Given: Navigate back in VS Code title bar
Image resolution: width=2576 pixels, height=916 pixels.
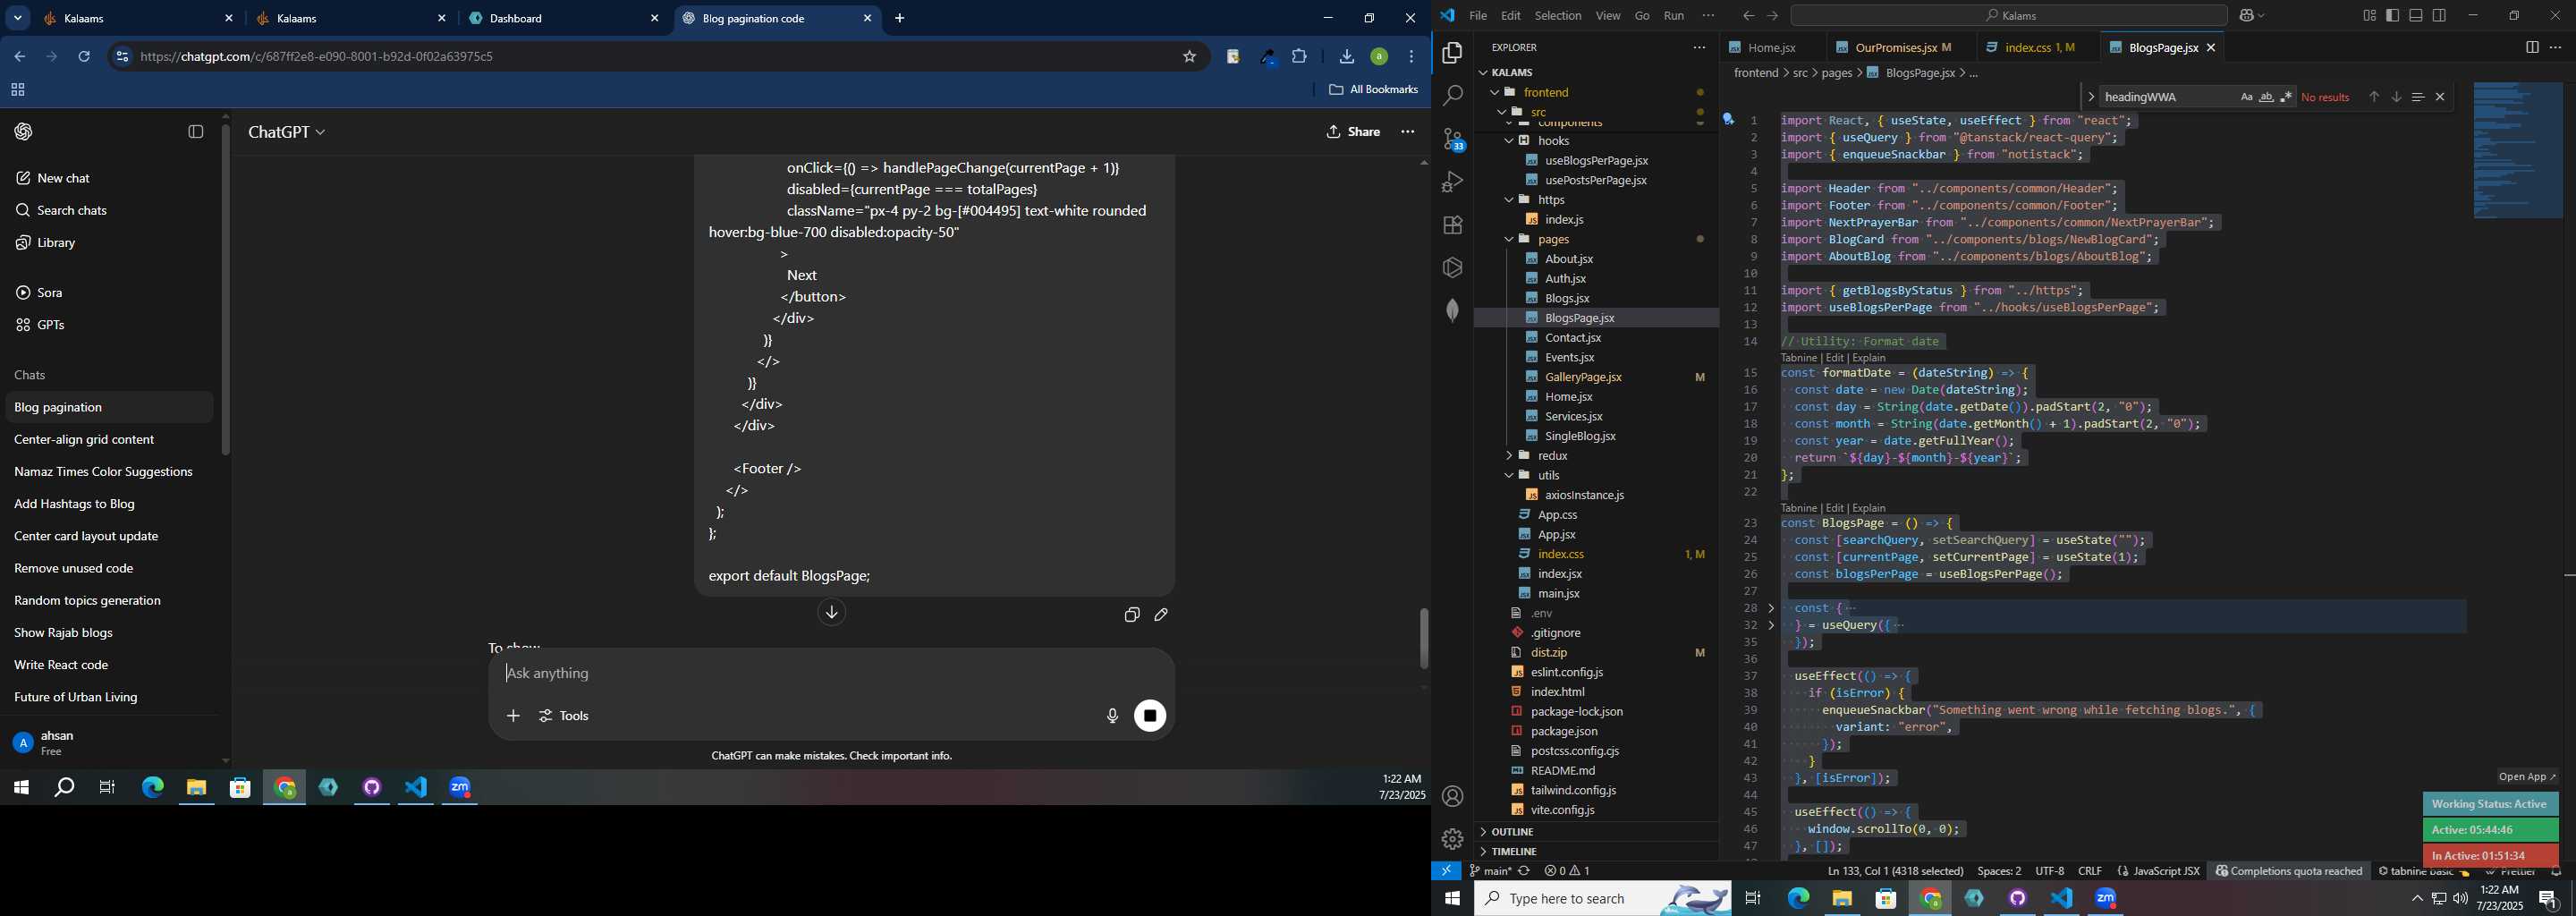Looking at the screenshot, I should (1748, 16).
